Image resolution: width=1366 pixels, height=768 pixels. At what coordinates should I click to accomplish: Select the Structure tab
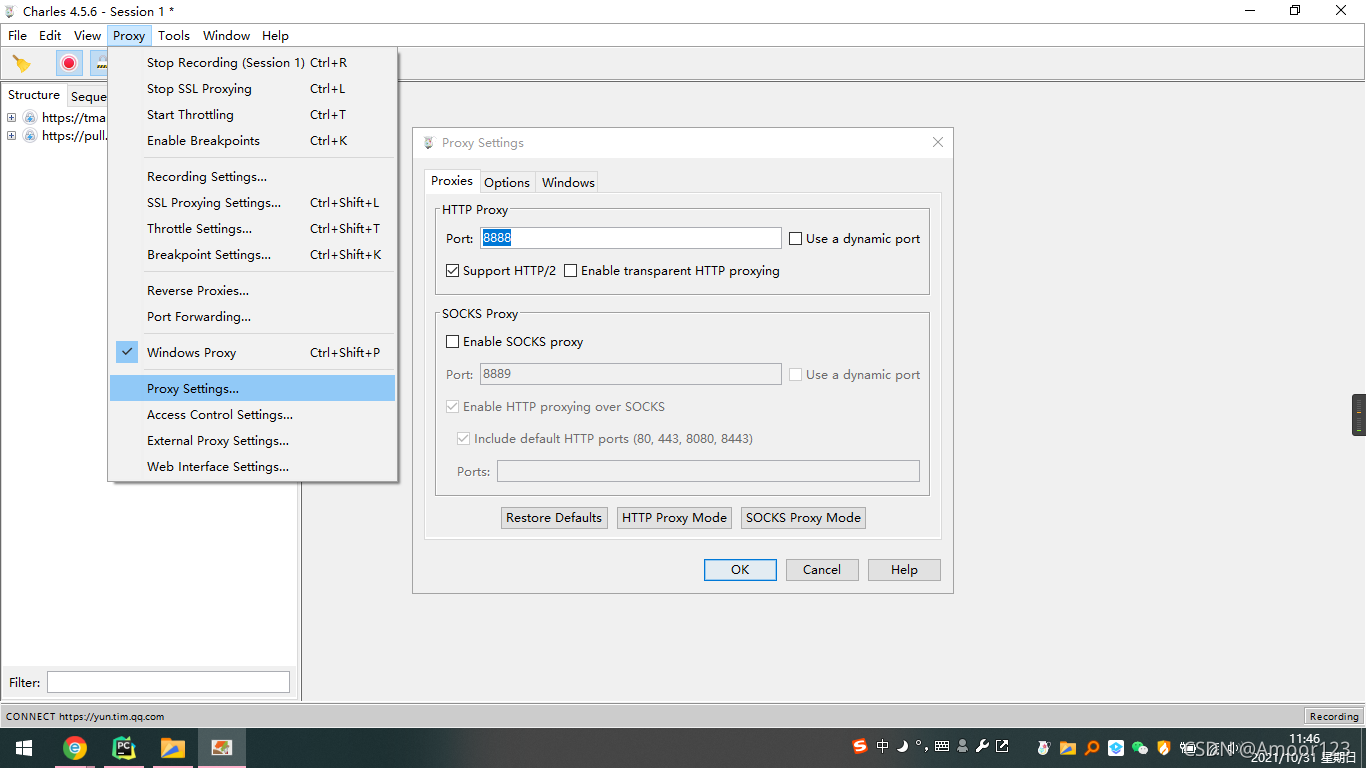(34, 95)
